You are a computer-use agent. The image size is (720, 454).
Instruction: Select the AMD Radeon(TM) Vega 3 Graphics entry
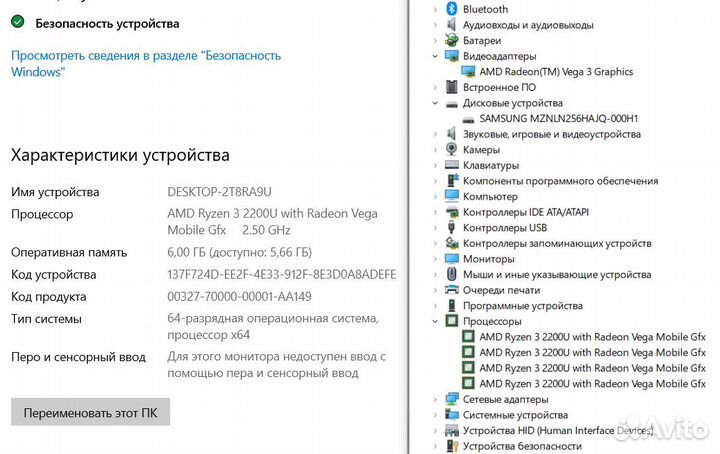pos(556,72)
